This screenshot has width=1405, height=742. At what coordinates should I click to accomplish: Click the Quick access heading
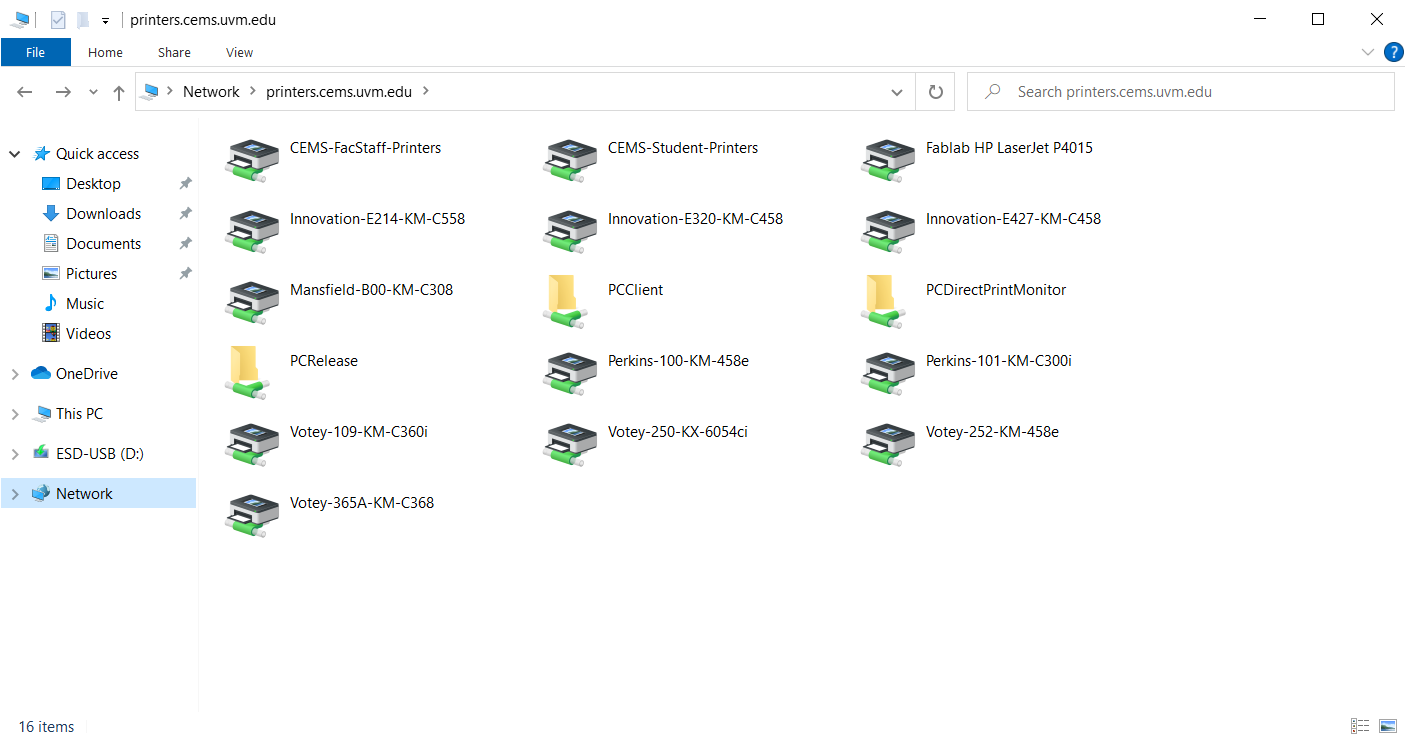98,154
